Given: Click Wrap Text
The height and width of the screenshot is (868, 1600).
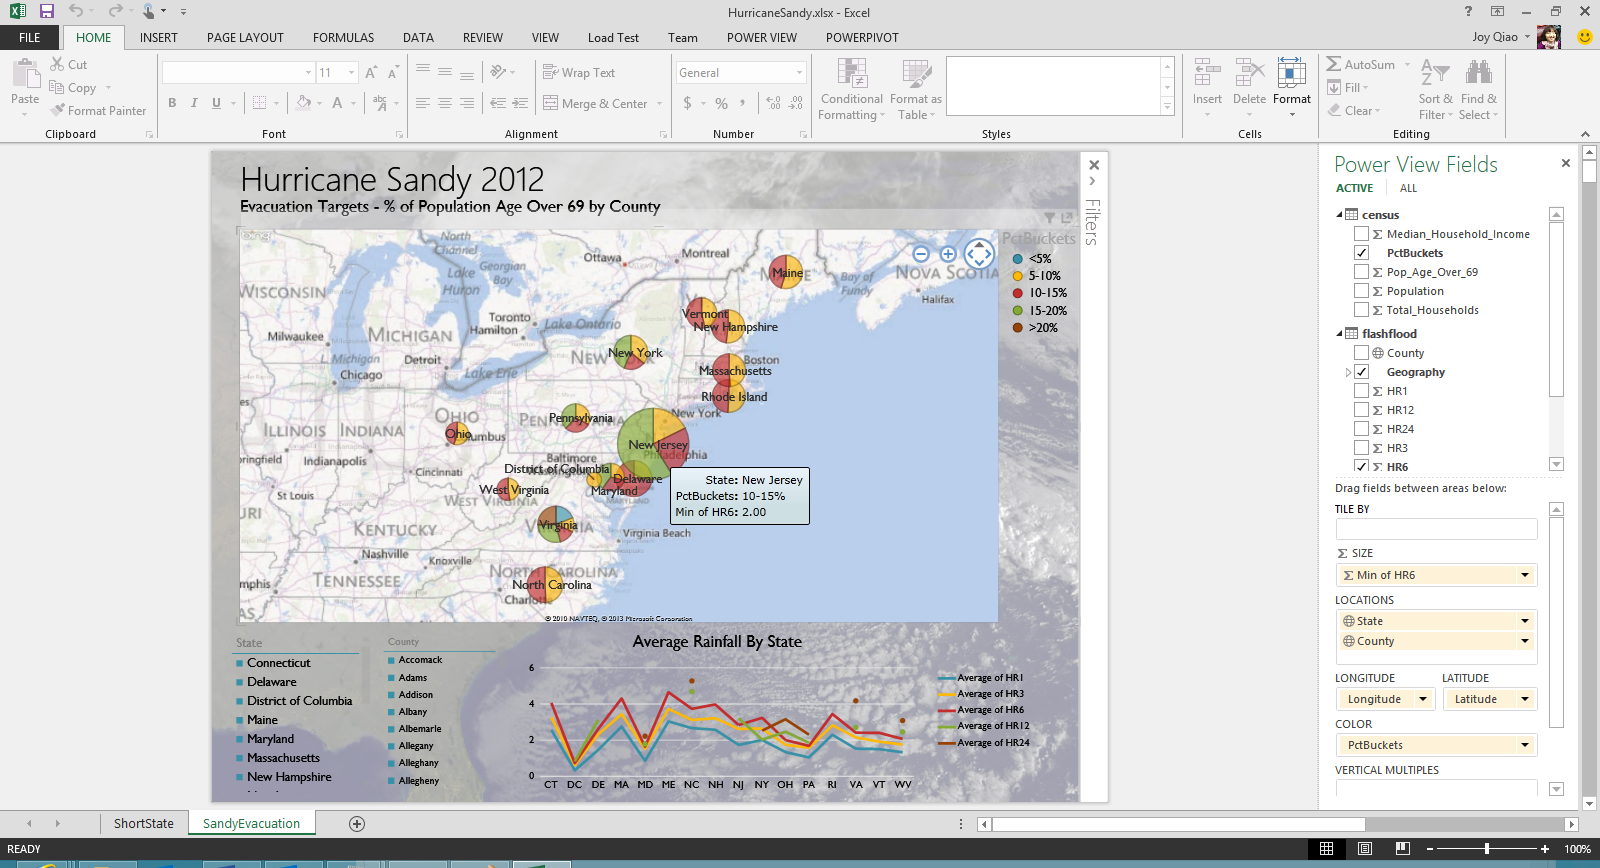Looking at the screenshot, I should click(579, 72).
